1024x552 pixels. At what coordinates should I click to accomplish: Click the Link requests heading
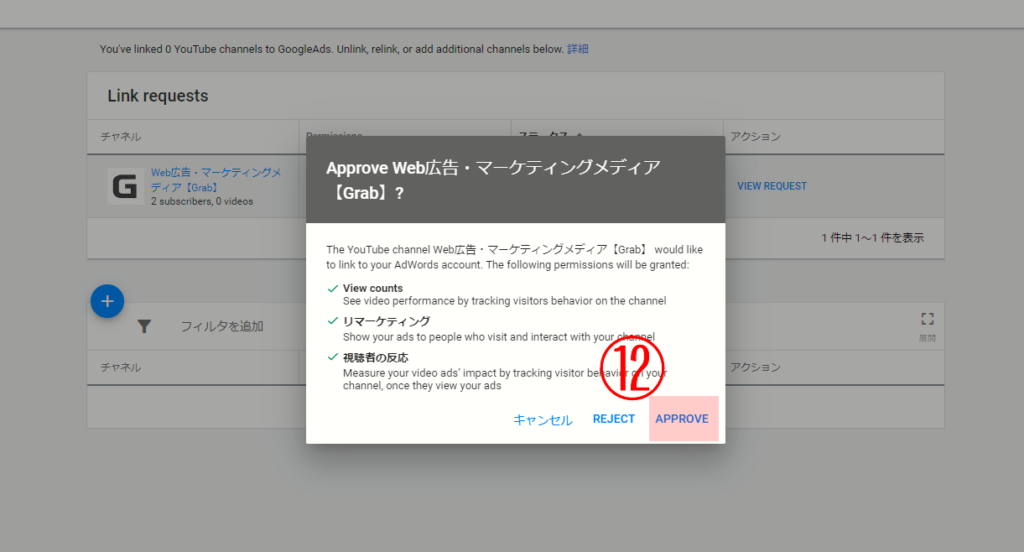click(x=158, y=96)
